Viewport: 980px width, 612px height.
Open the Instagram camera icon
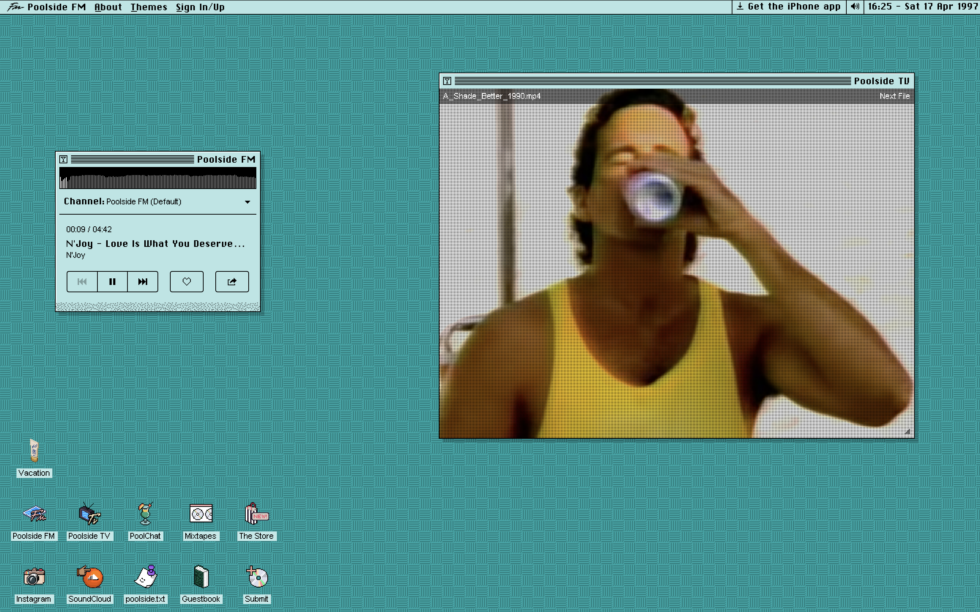tap(34, 577)
